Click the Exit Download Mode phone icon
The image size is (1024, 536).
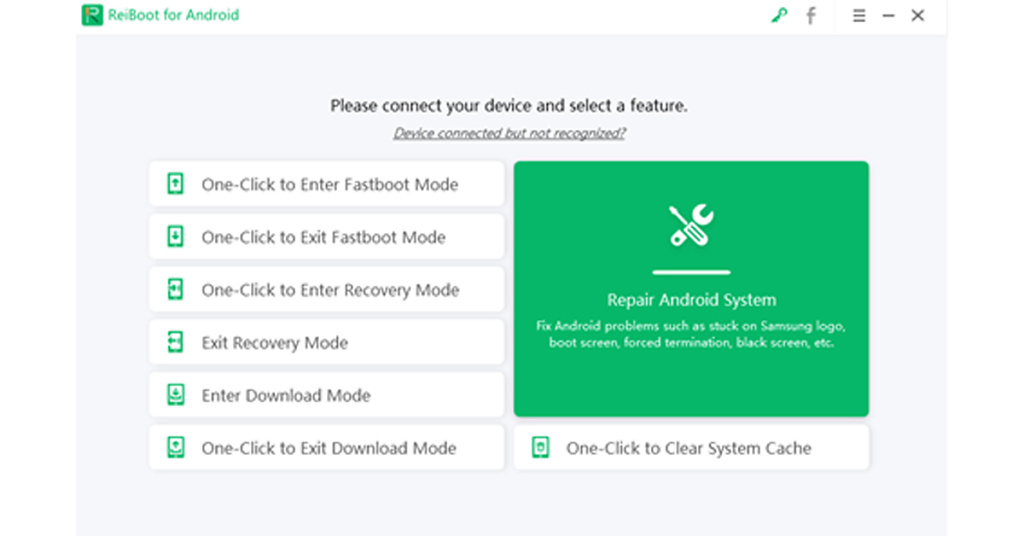tap(176, 448)
